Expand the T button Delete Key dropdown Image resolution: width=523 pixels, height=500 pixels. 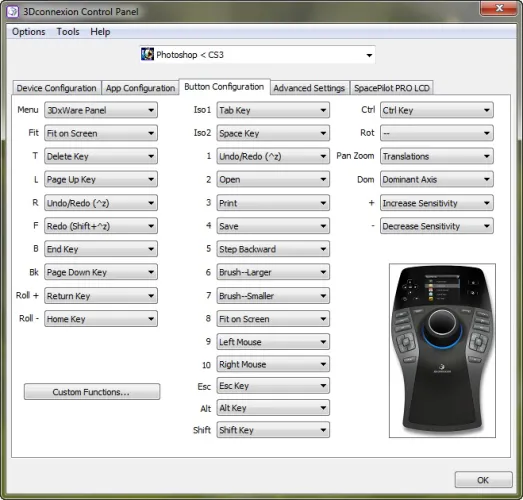[x=101, y=156]
